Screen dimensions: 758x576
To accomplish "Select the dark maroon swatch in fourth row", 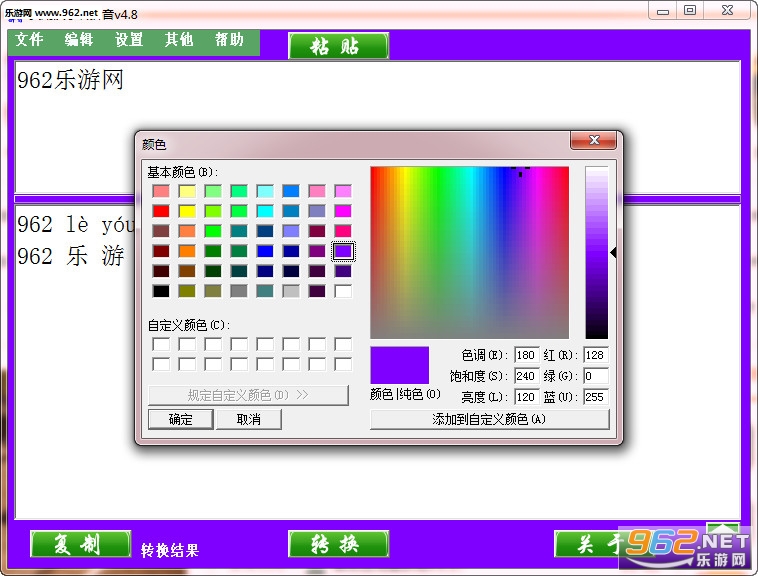I will [161, 251].
